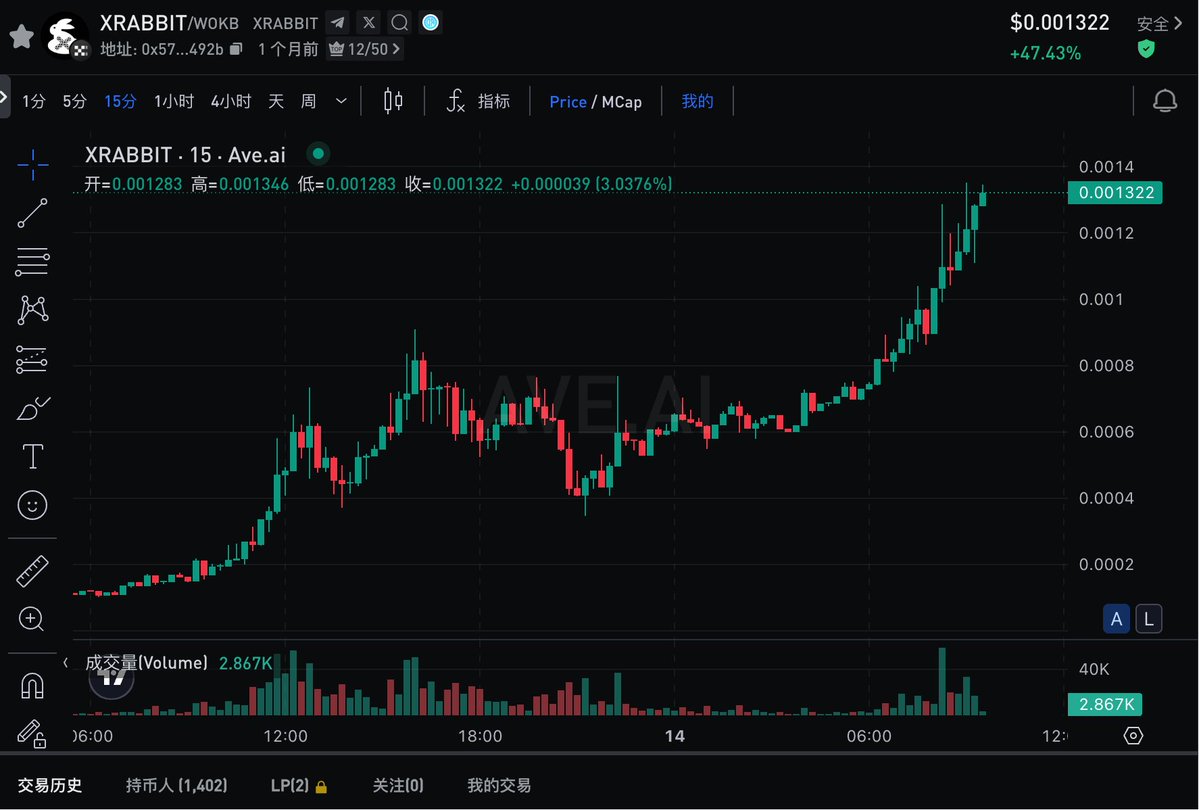Select the forecast and measurement tool
Image resolution: width=1199 pixels, height=810 pixels.
32,359
